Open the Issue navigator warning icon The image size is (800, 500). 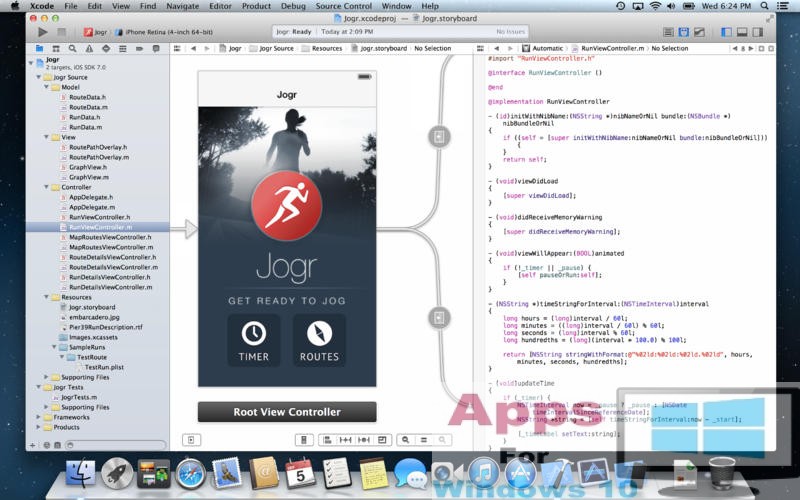point(89,48)
